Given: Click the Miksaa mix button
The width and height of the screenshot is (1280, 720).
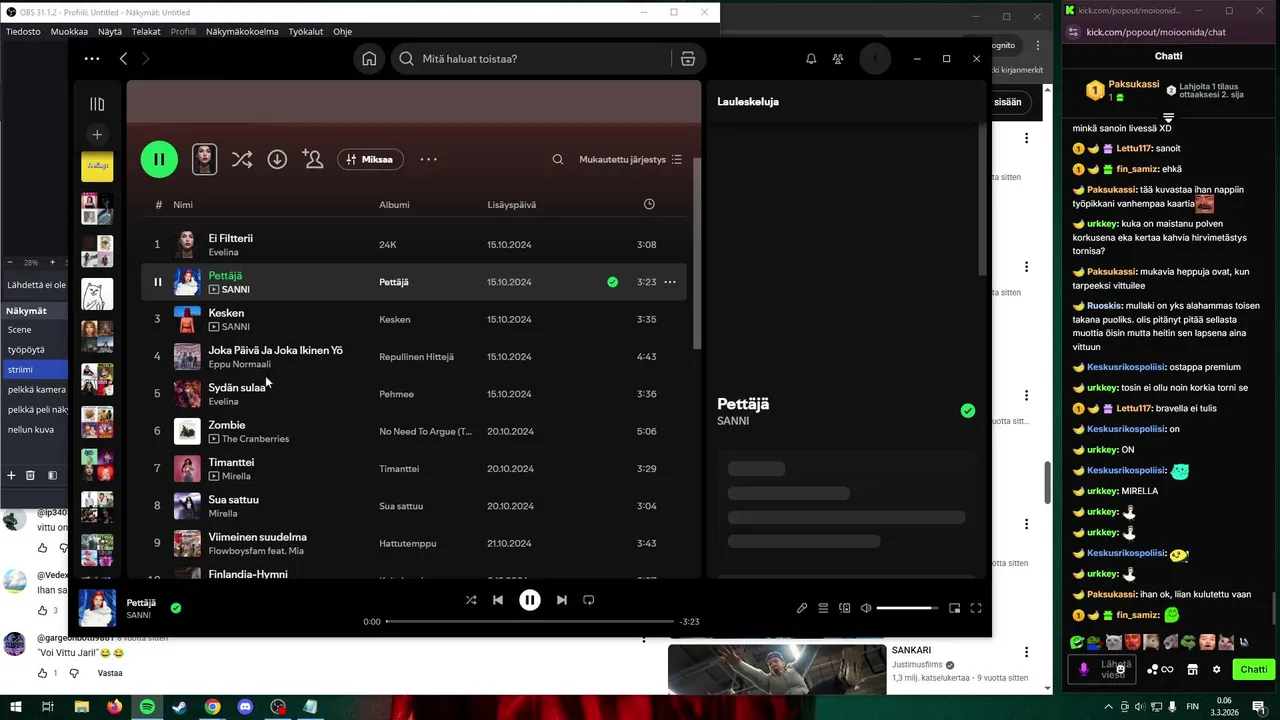Looking at the screenshot, I should pos(370,159).
